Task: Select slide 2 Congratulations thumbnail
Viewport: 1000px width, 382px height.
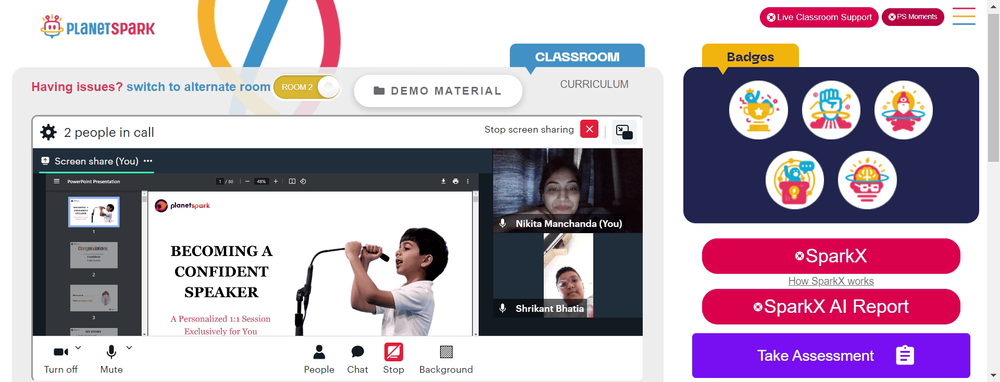Action: coord(94,254)
